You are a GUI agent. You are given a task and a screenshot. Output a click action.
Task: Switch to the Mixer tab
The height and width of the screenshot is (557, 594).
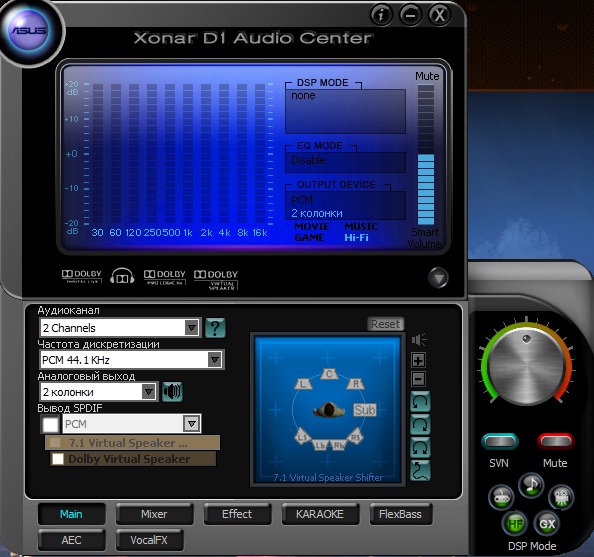click(x=154, y=514)
